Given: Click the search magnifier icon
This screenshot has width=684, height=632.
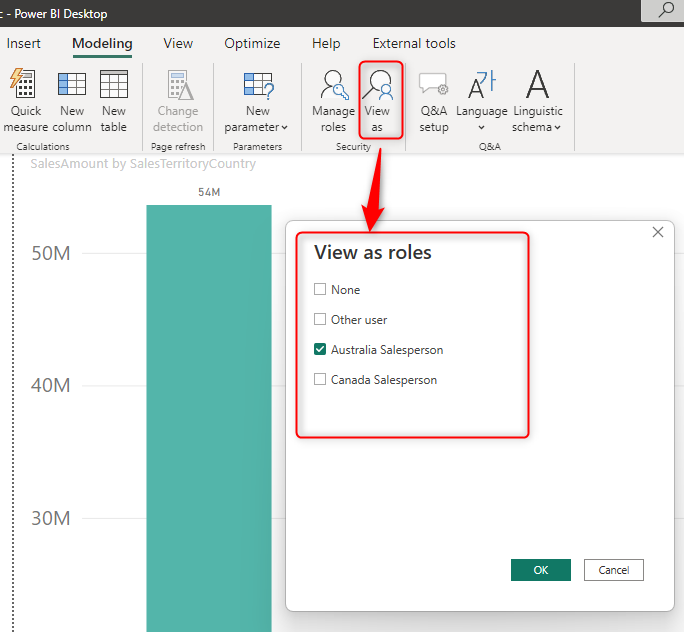Looking at the screenshot, I should point(664,11).
